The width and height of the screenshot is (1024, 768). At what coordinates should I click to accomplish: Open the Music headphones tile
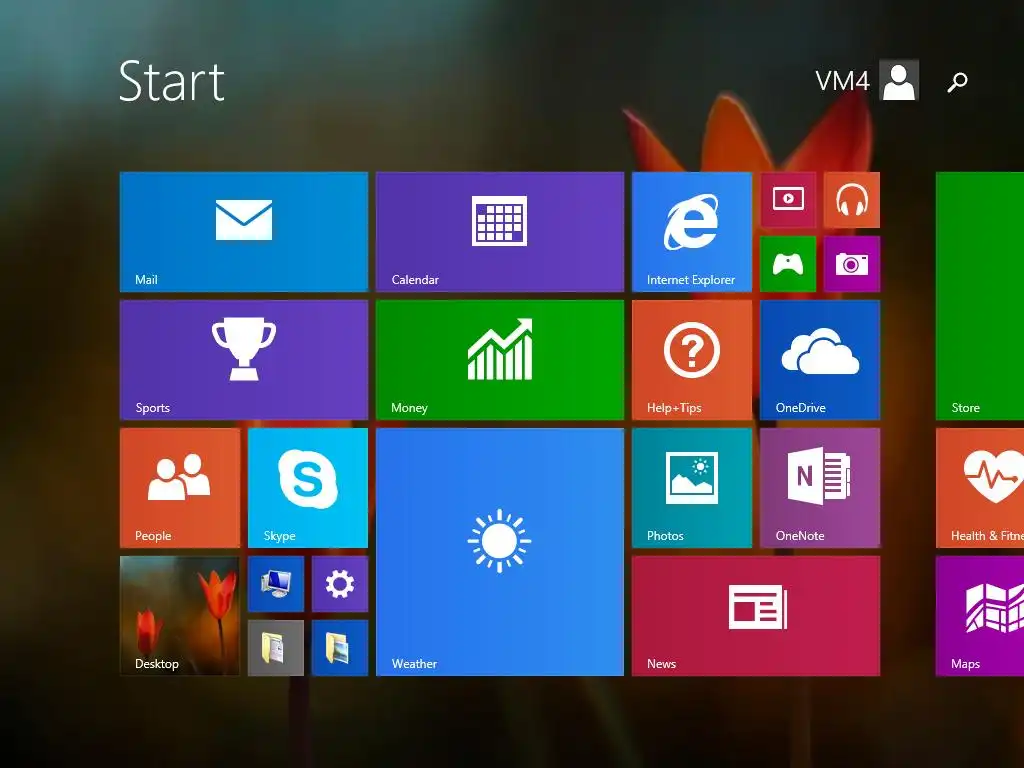click(x=852, y=200)
